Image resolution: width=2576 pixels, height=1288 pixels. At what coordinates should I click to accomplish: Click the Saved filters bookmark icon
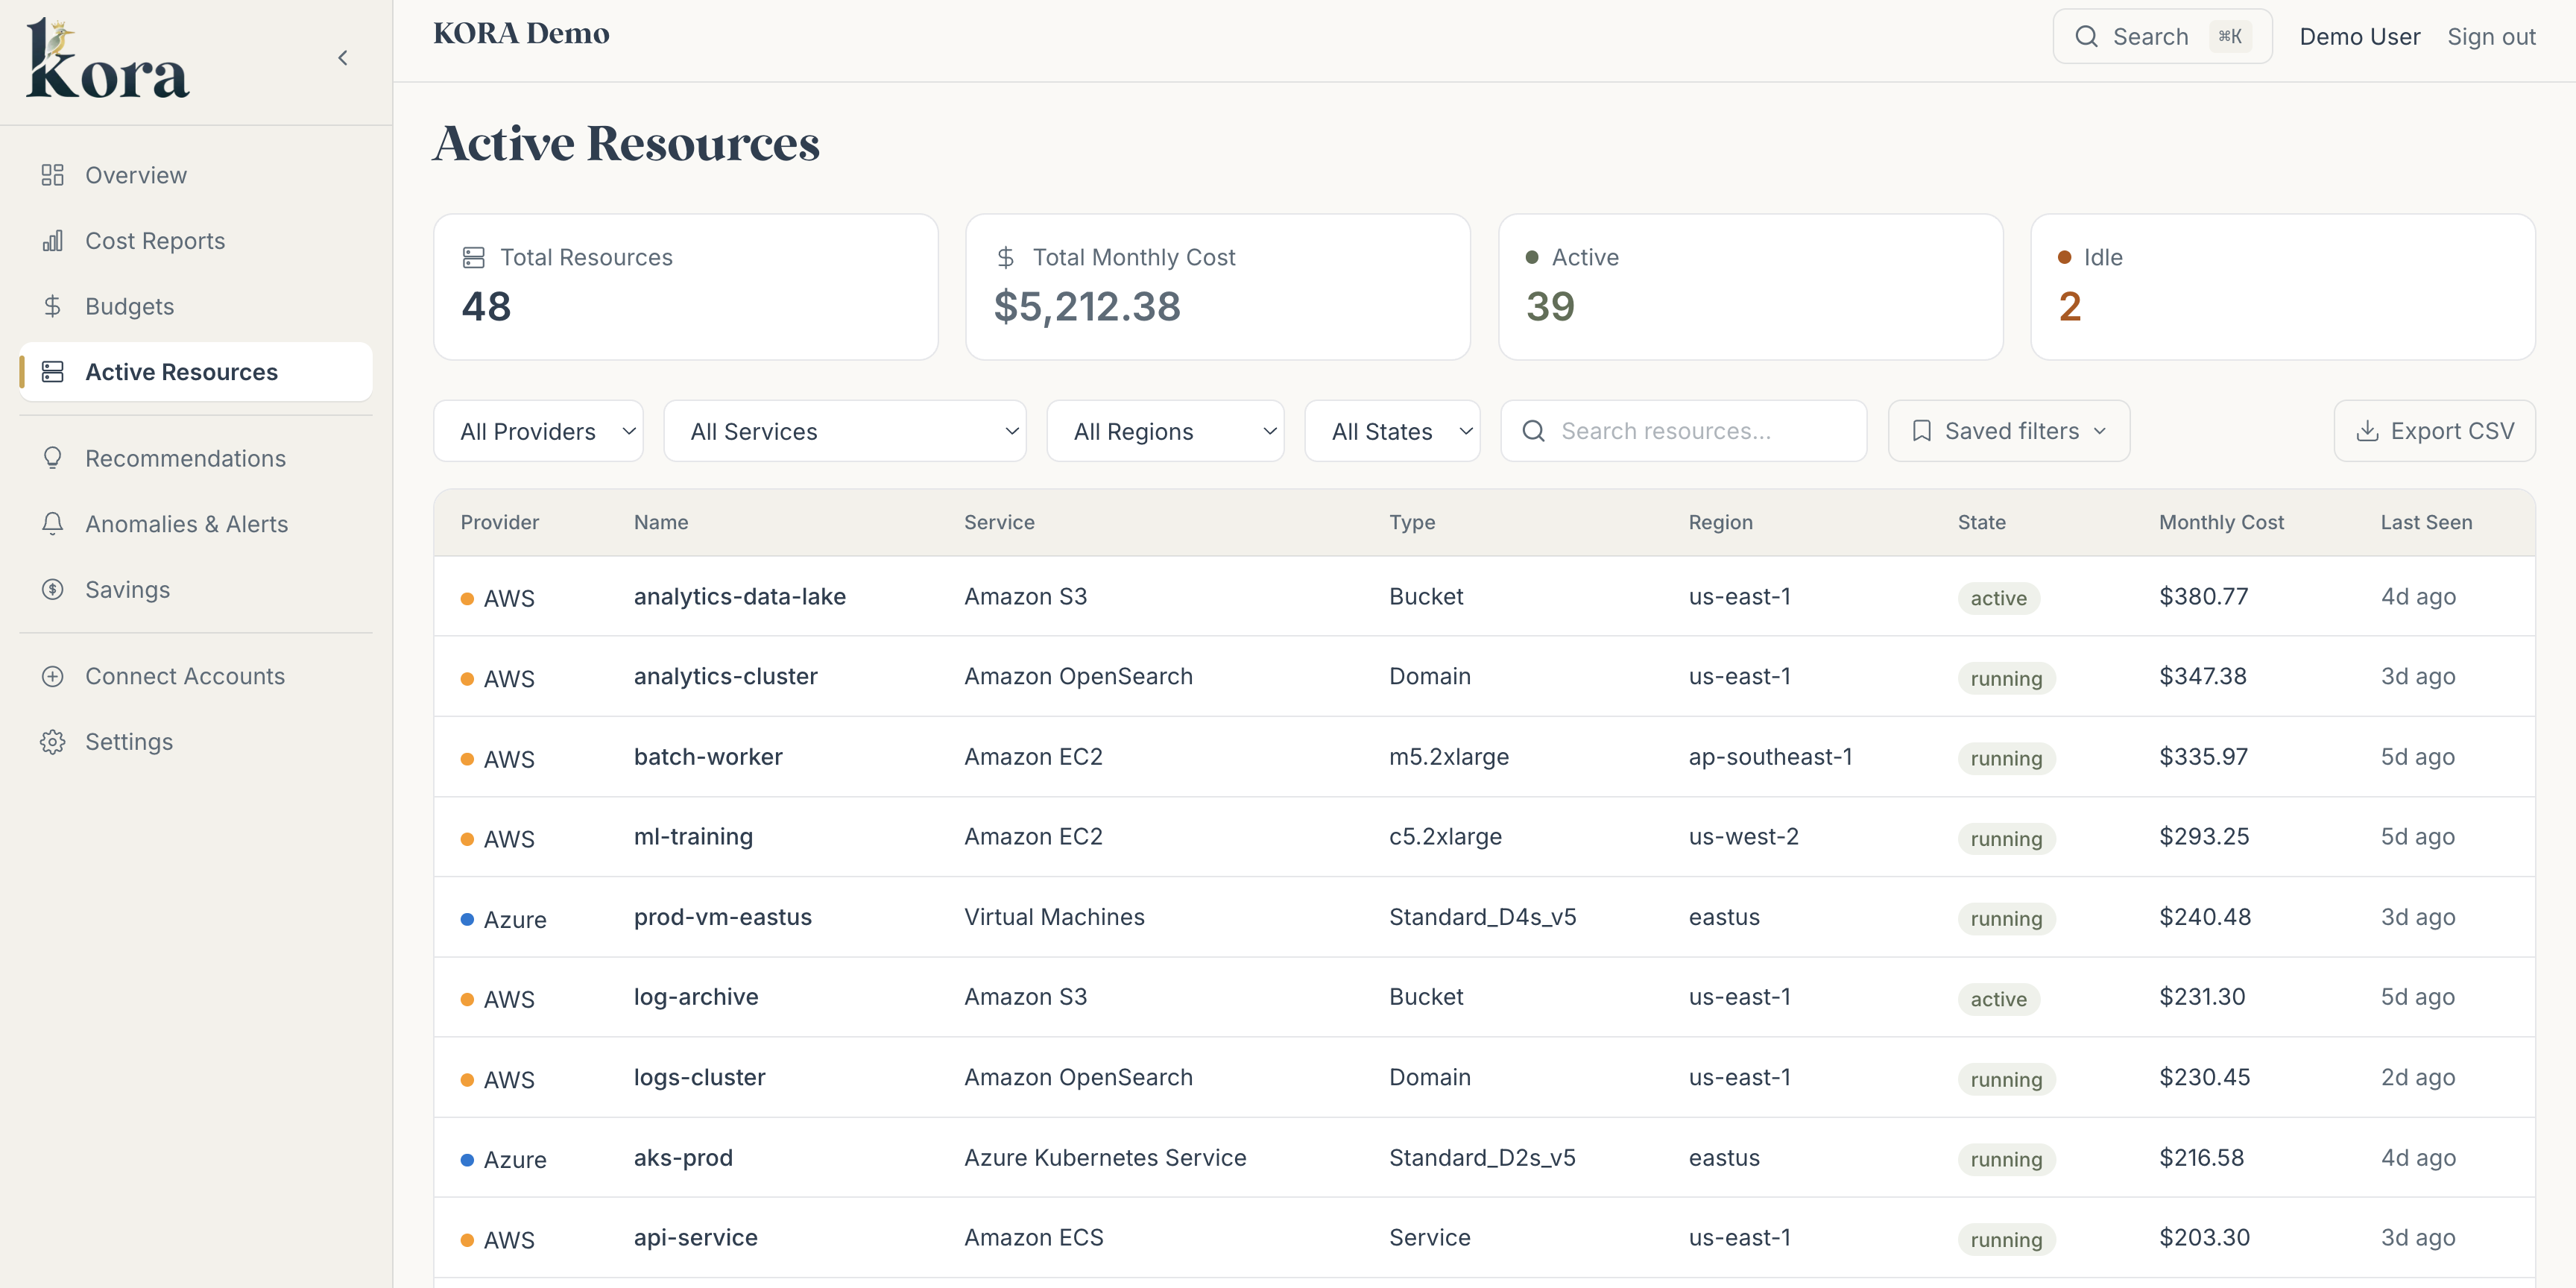pos(1922,431)
